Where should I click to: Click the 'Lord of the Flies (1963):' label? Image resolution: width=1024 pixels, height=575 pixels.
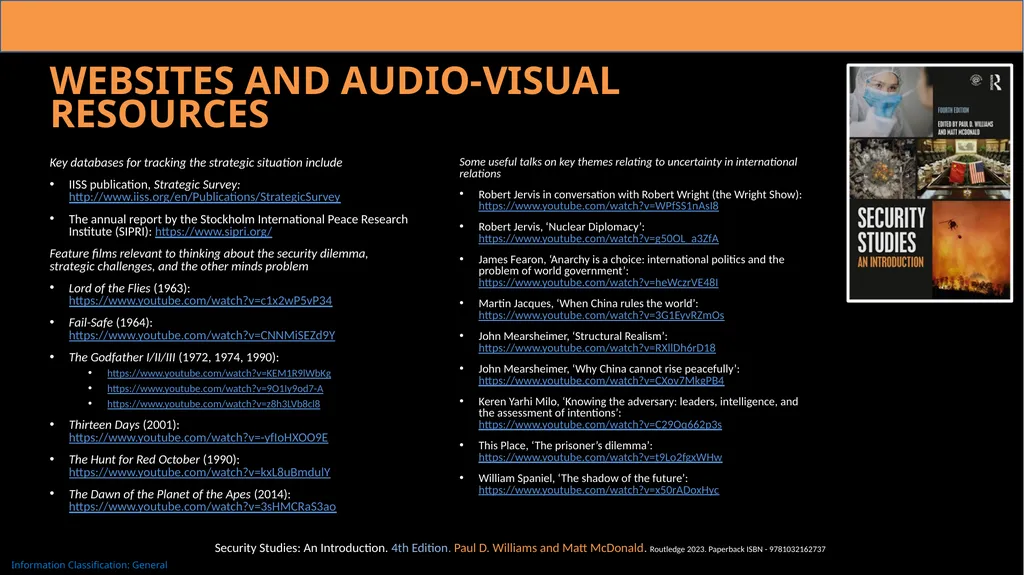pyautogui.click(x=129, y=288)
